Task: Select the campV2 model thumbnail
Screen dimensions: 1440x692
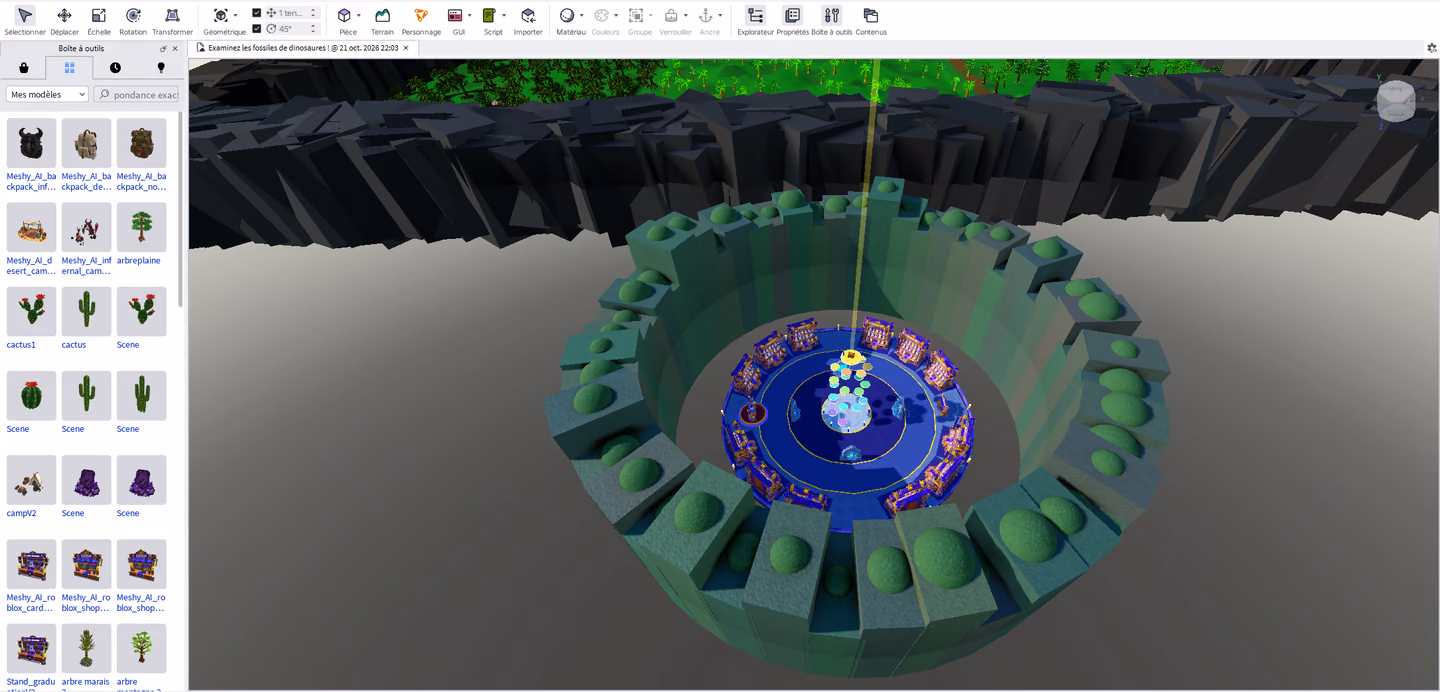Action: pyautogui.click(x=31, y=479)
